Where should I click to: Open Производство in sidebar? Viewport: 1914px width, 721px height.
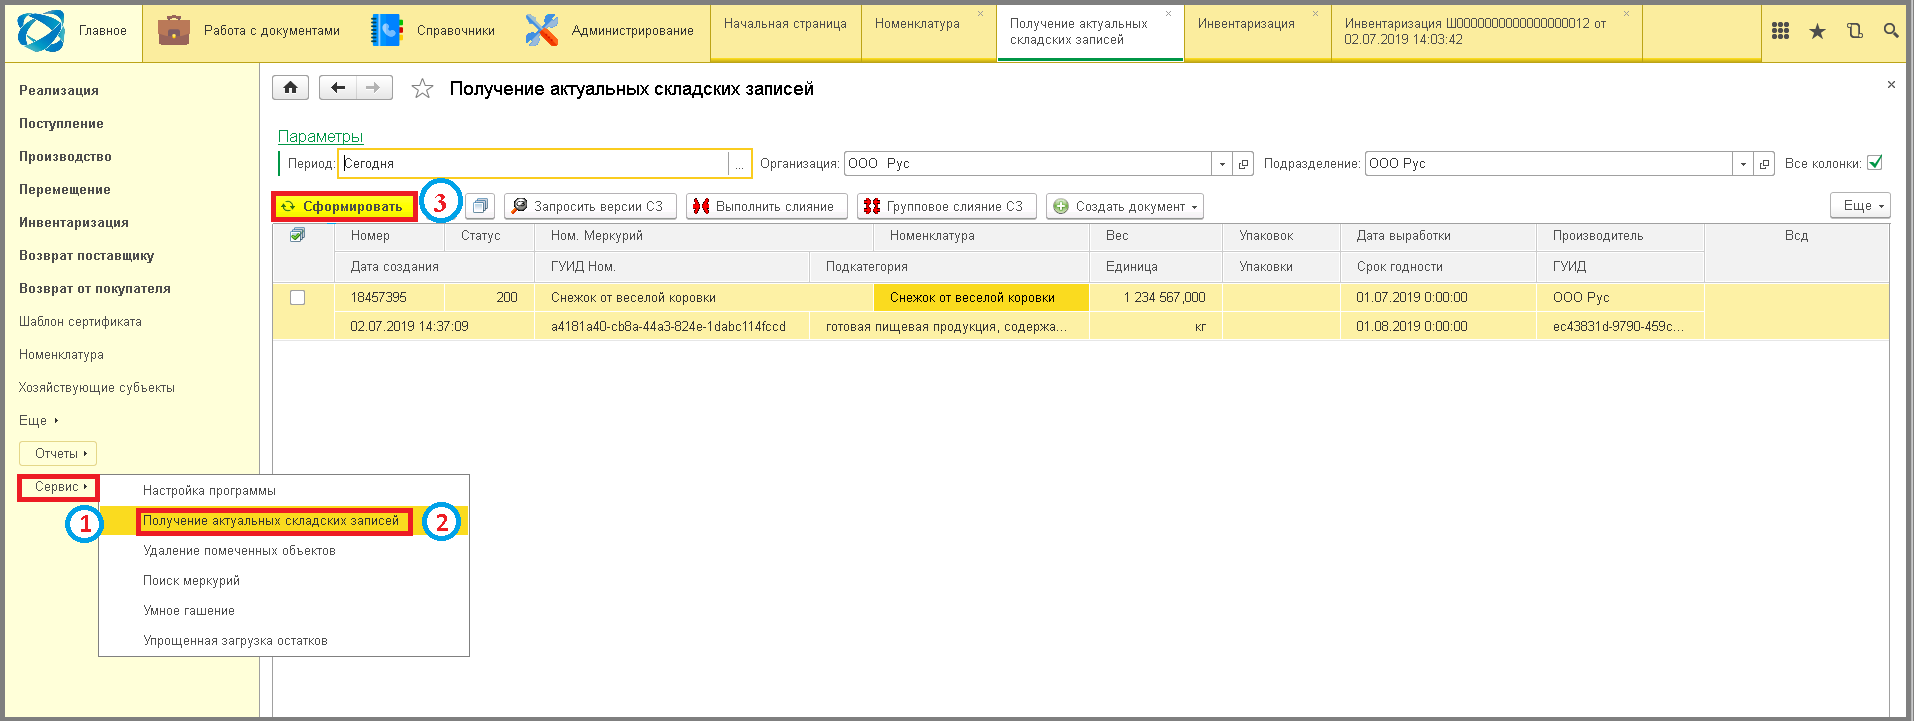pyautogui.click(x=65, y=156)
